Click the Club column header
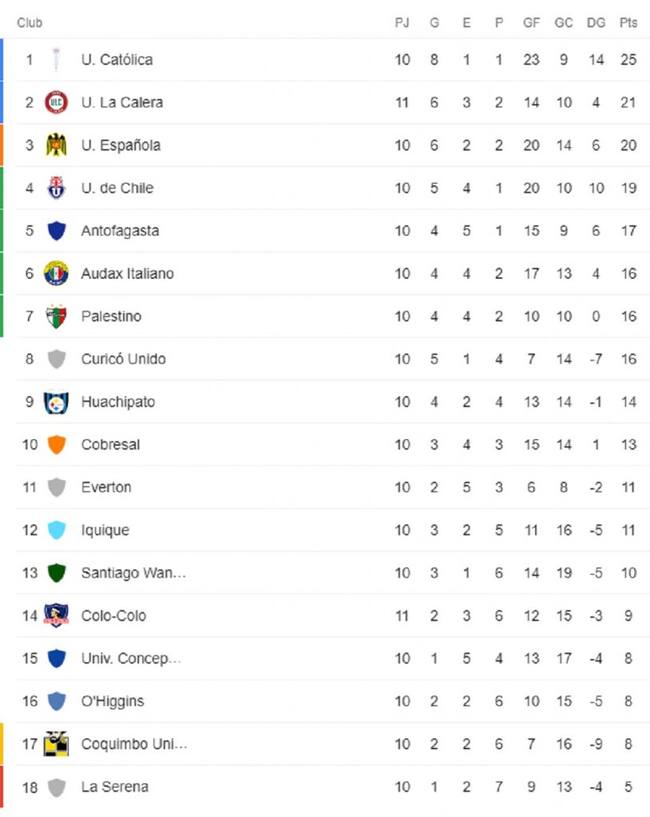 pos(29,22)
